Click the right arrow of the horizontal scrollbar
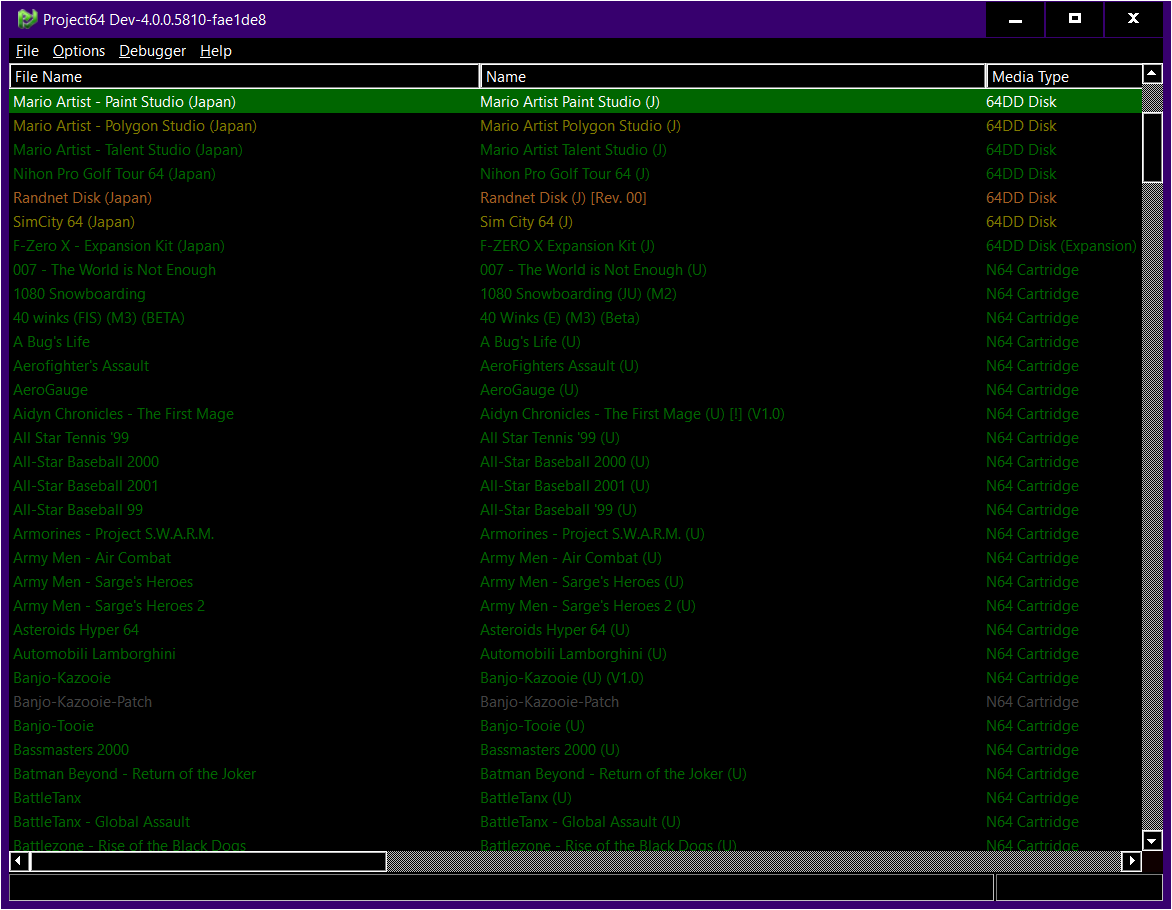This screenshot has height=910, width=1172. (1131, 861)
